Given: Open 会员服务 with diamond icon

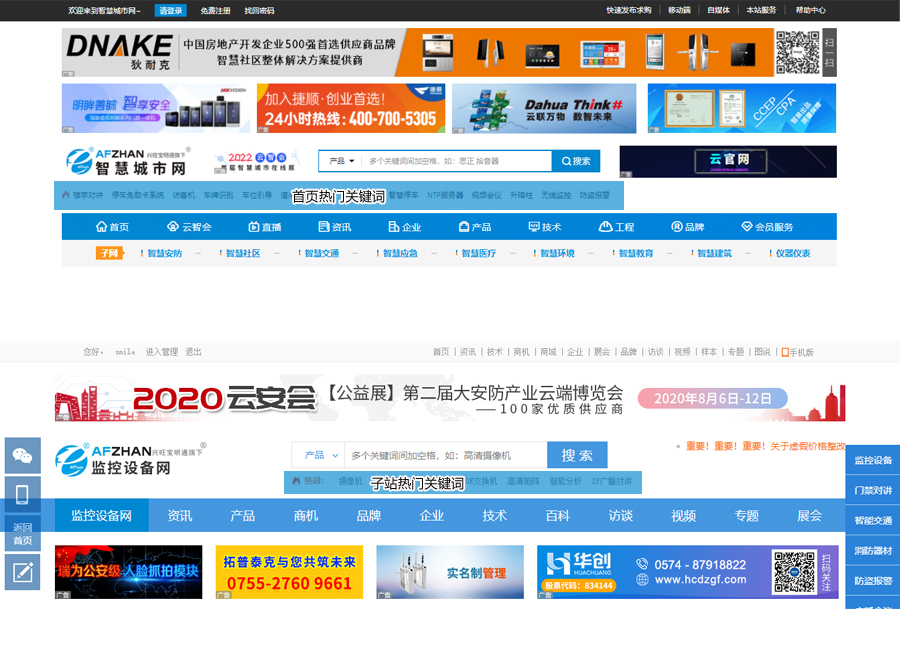Looking at the screenshot, I should [767, 227].
